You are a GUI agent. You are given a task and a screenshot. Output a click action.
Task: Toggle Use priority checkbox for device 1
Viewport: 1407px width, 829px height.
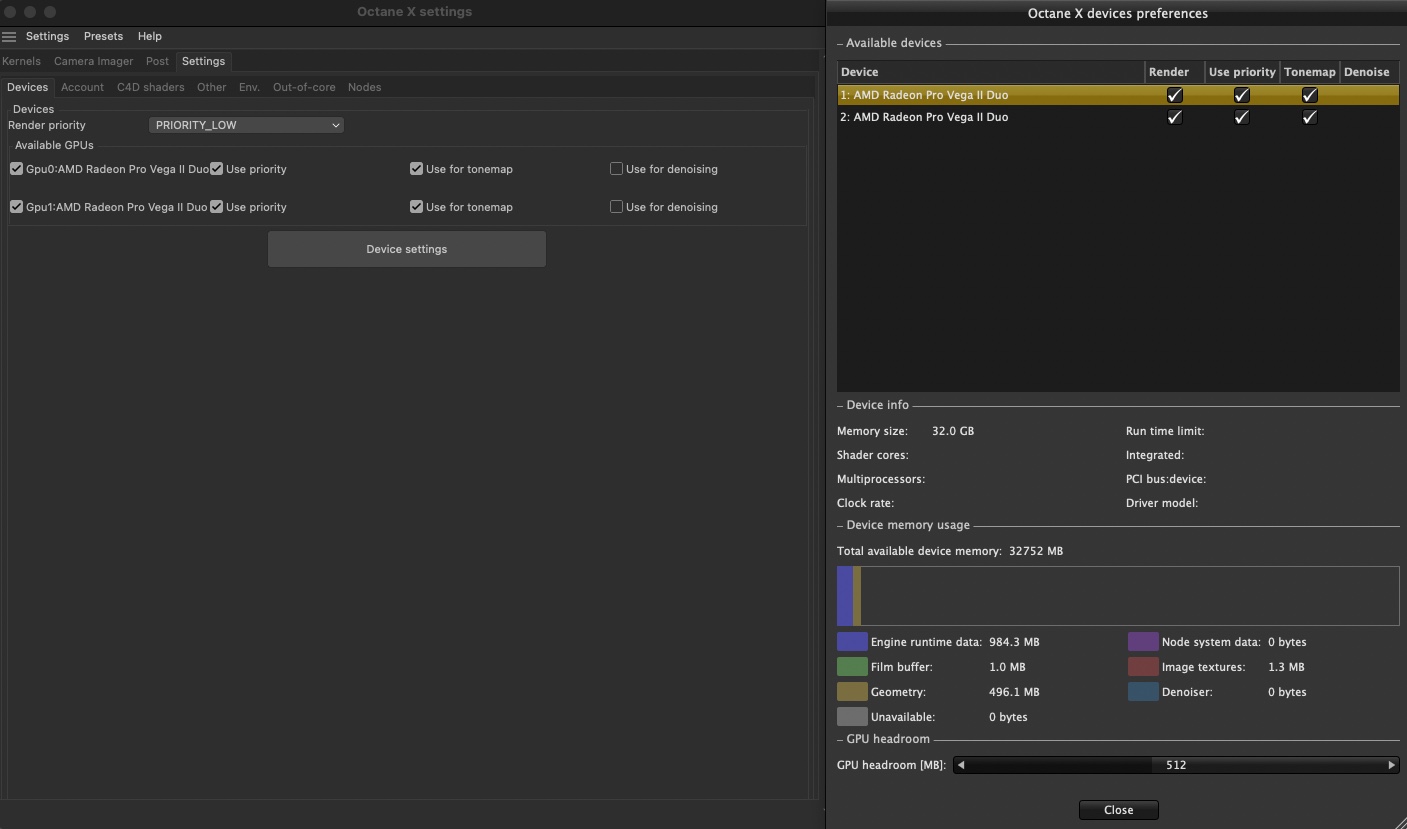1242,95
